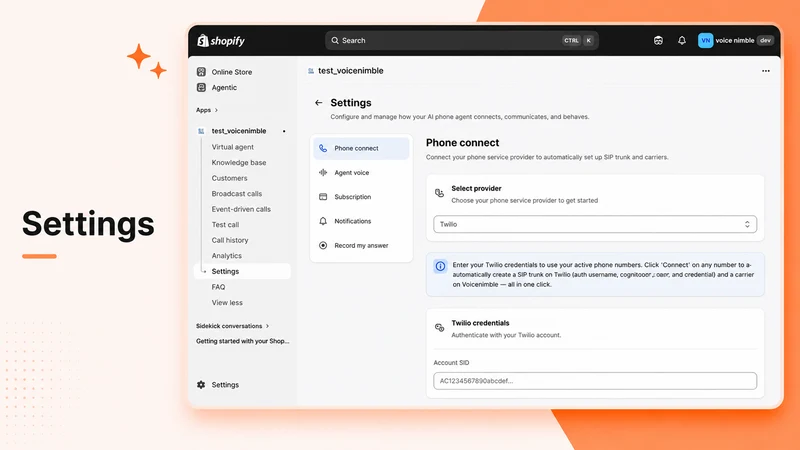Open Agentic in sidebar
Image resolution: width=800 pixels, height=450 pixels.
tap(224, 87)
